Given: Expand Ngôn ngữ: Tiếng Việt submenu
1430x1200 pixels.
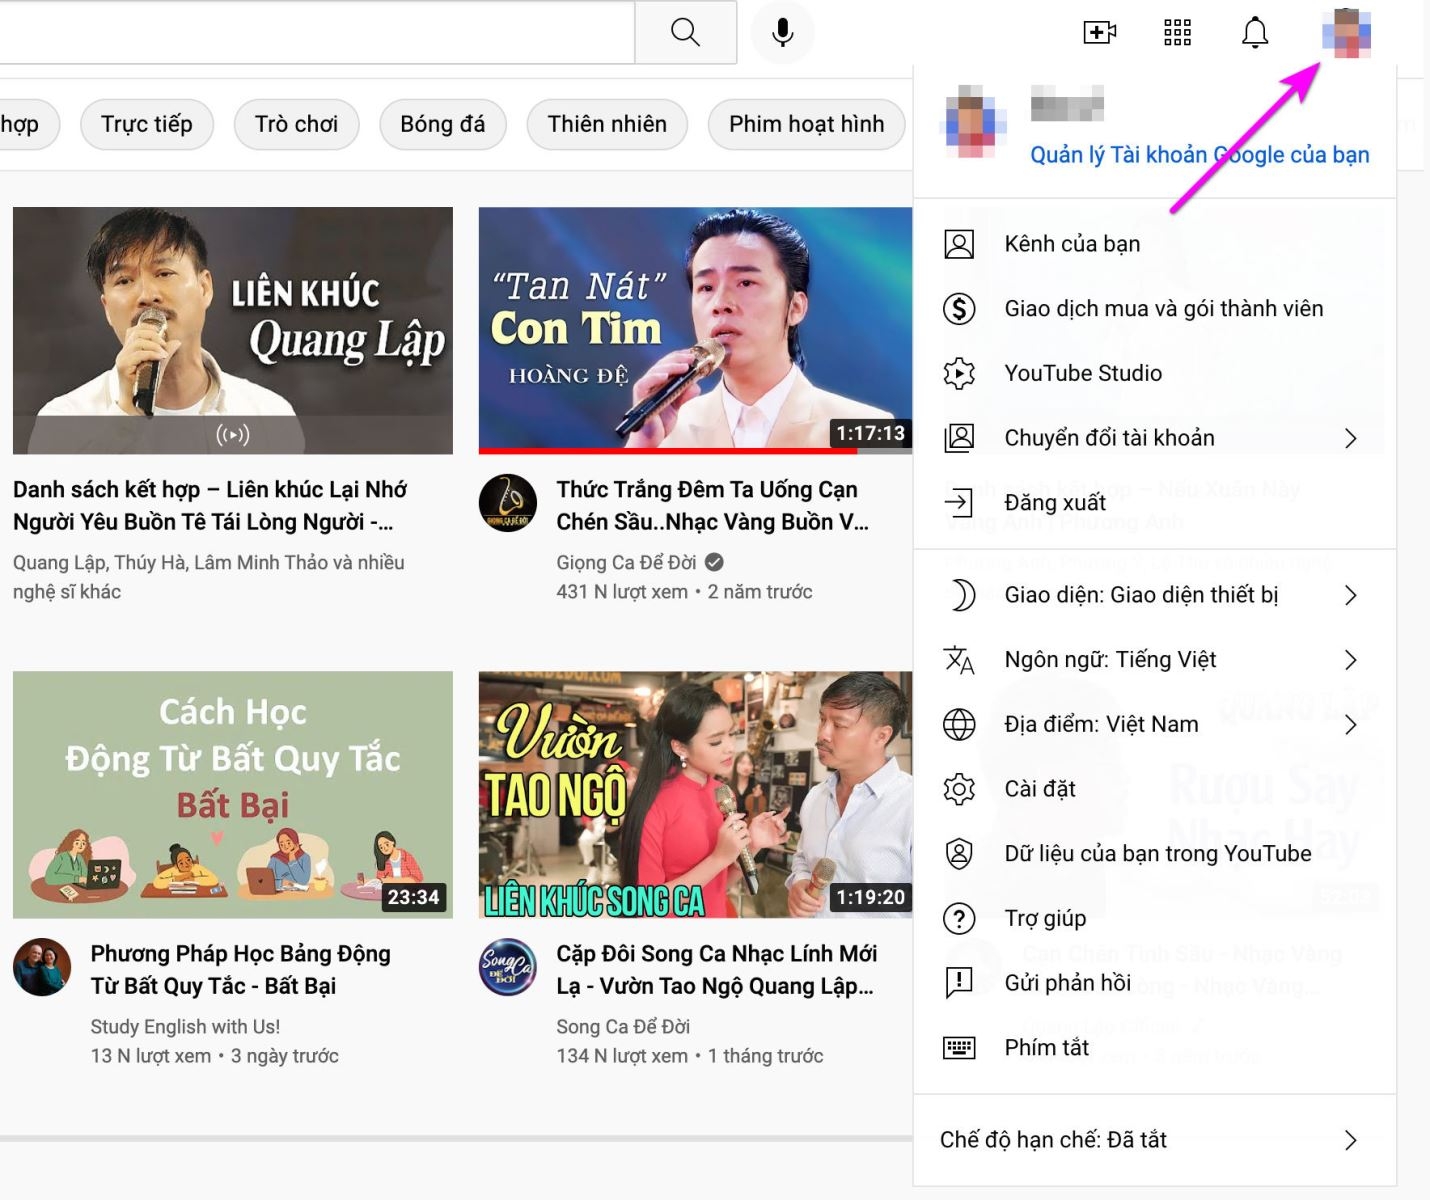Looking at the screenshot, I should click(1110, 659).
